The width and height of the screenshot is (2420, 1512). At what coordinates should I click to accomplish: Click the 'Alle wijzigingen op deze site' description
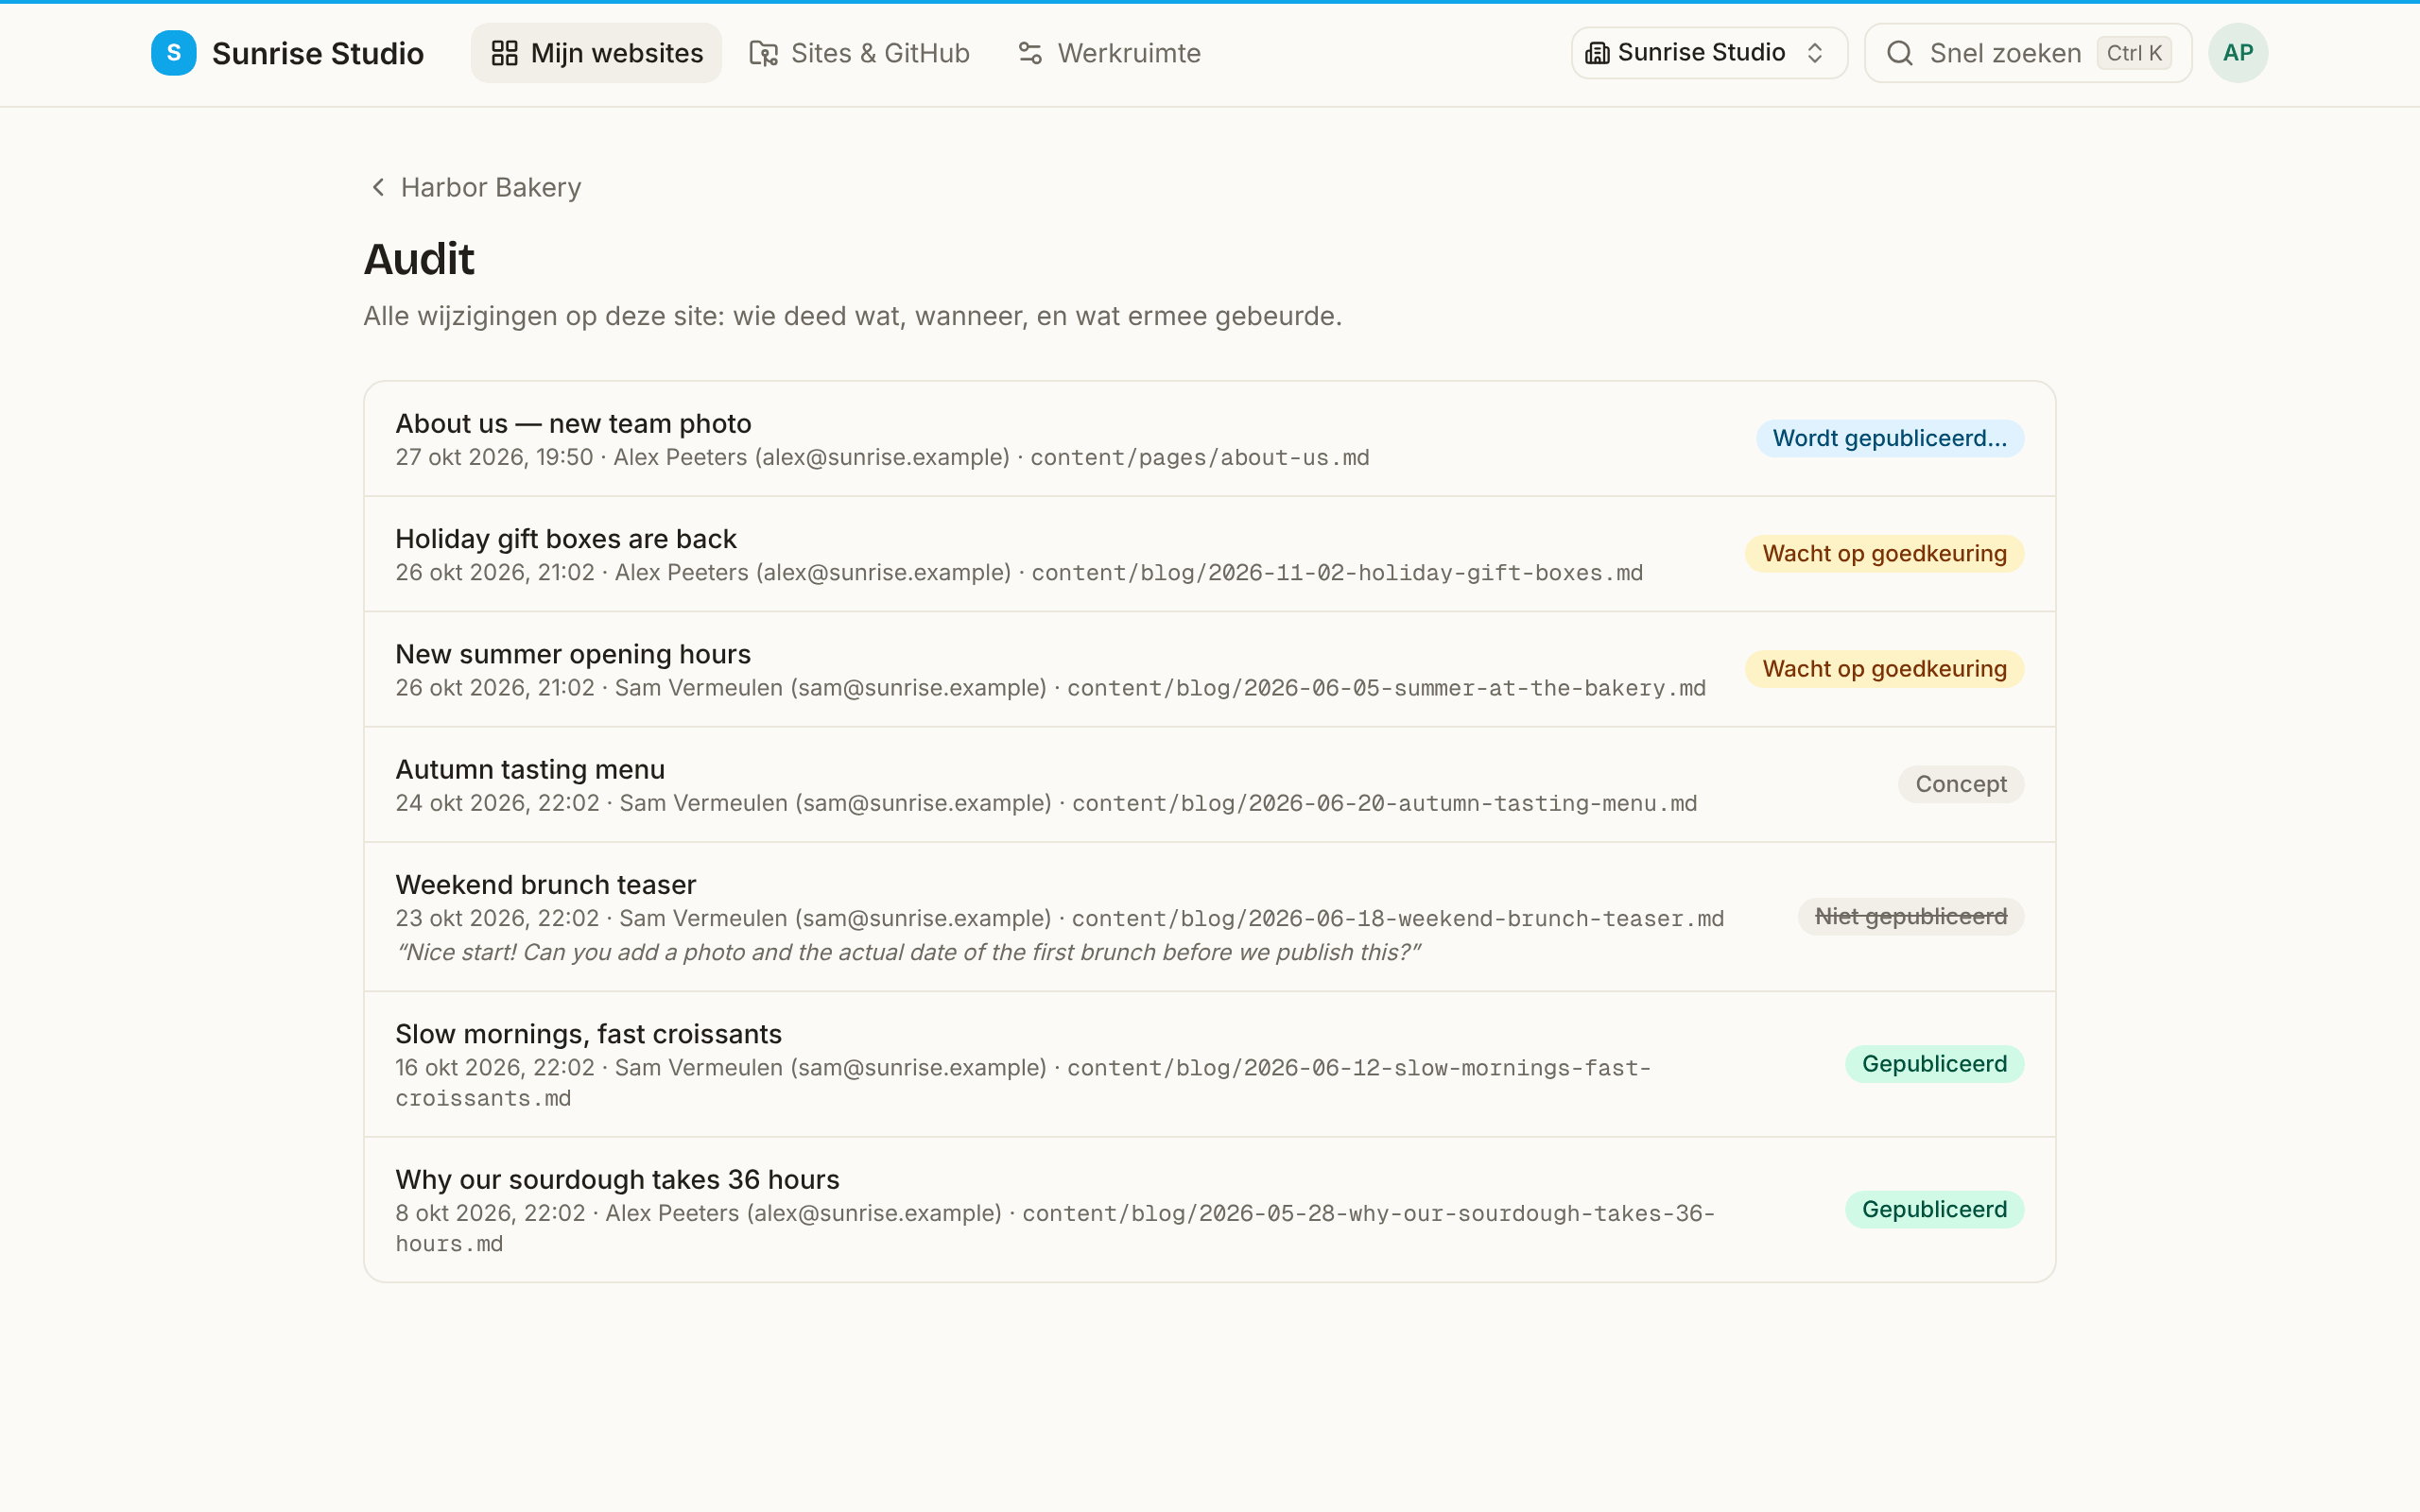(x=852, y=316)
